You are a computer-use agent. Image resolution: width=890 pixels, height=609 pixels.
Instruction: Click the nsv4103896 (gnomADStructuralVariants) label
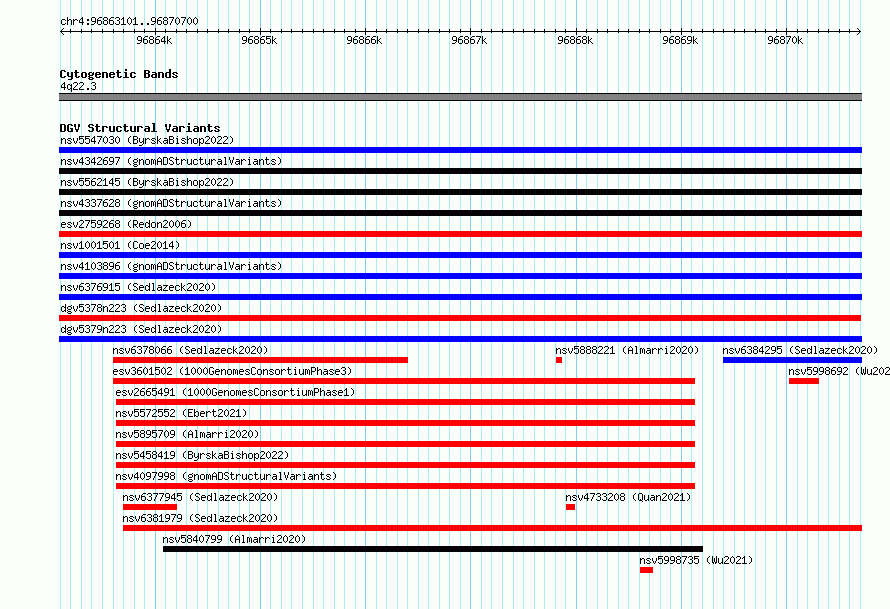click(171, 266)
